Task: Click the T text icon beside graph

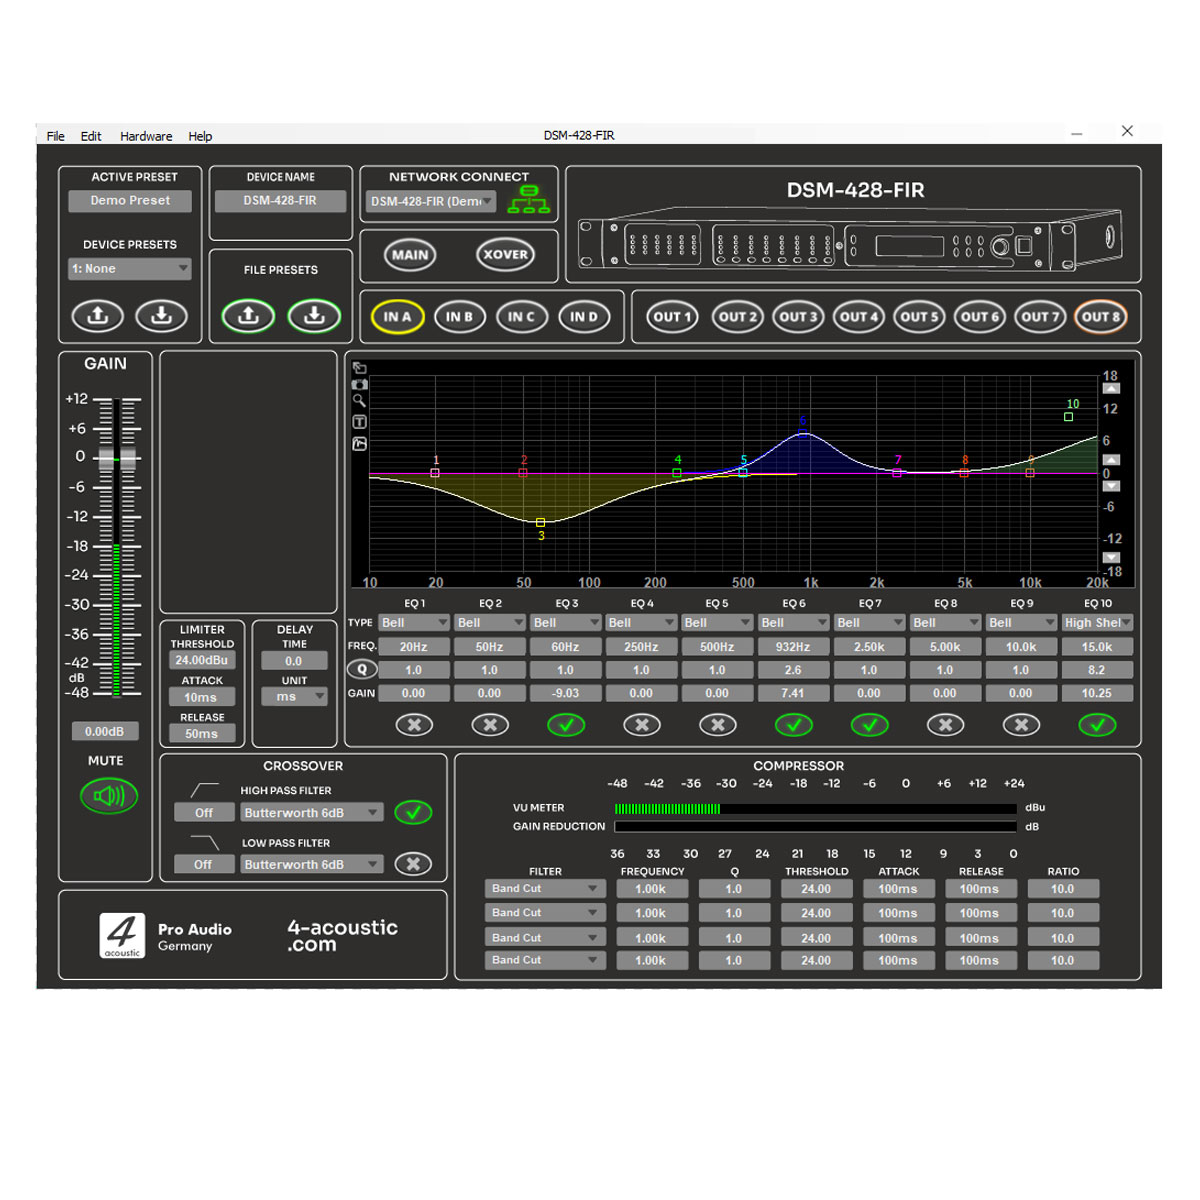Action: tap(360, 422)
